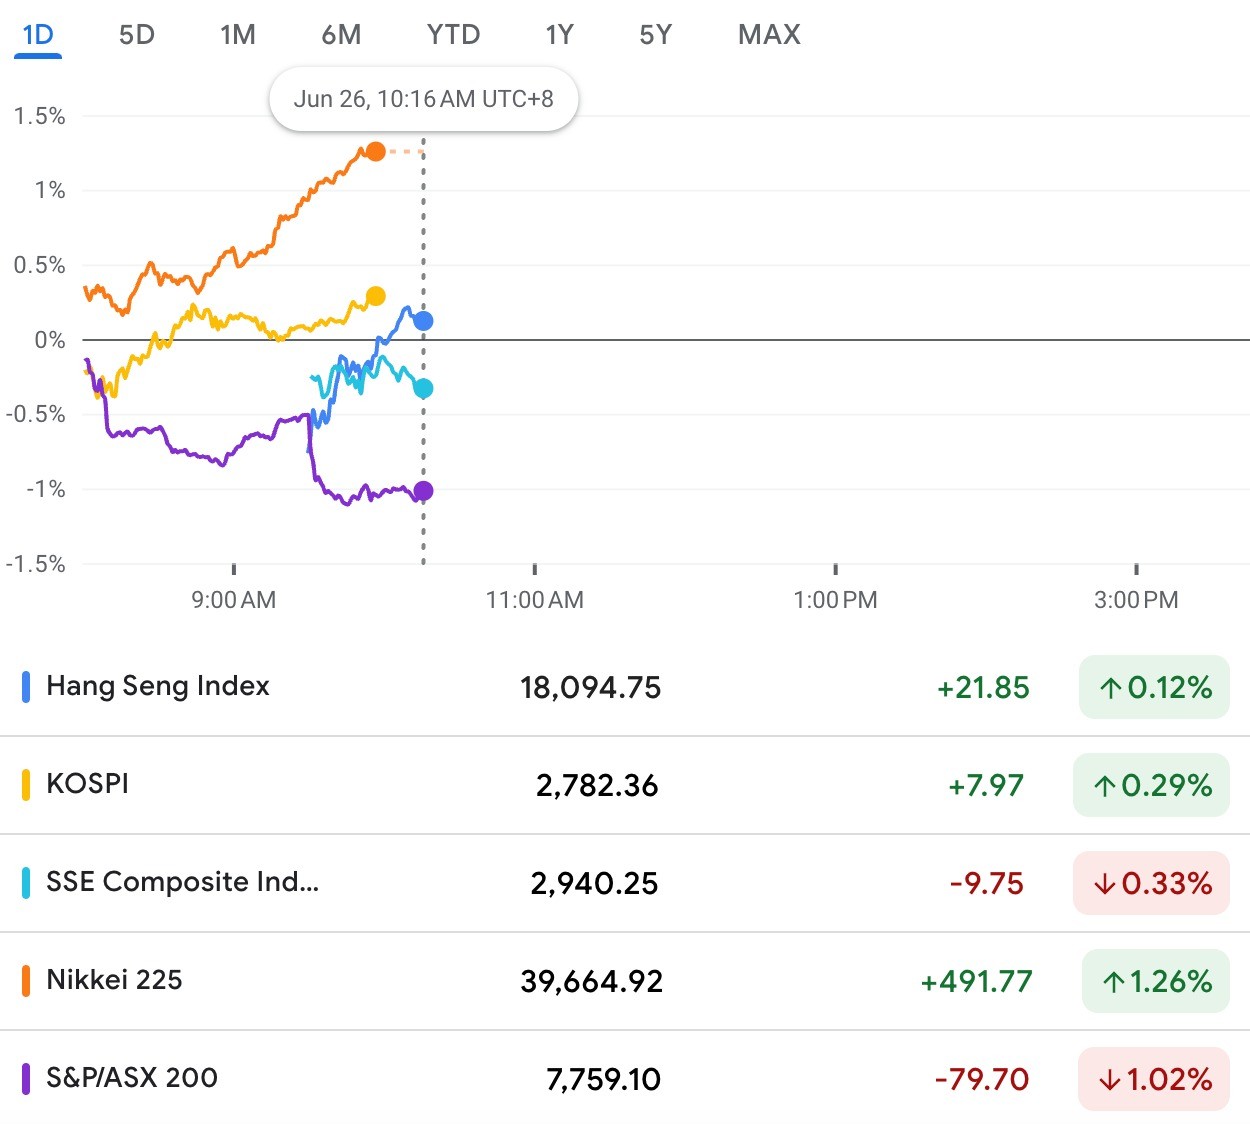Switch chart to 5Y range
The width and height of the screenshot is (1250, 1124).
[x=655, y=35]
